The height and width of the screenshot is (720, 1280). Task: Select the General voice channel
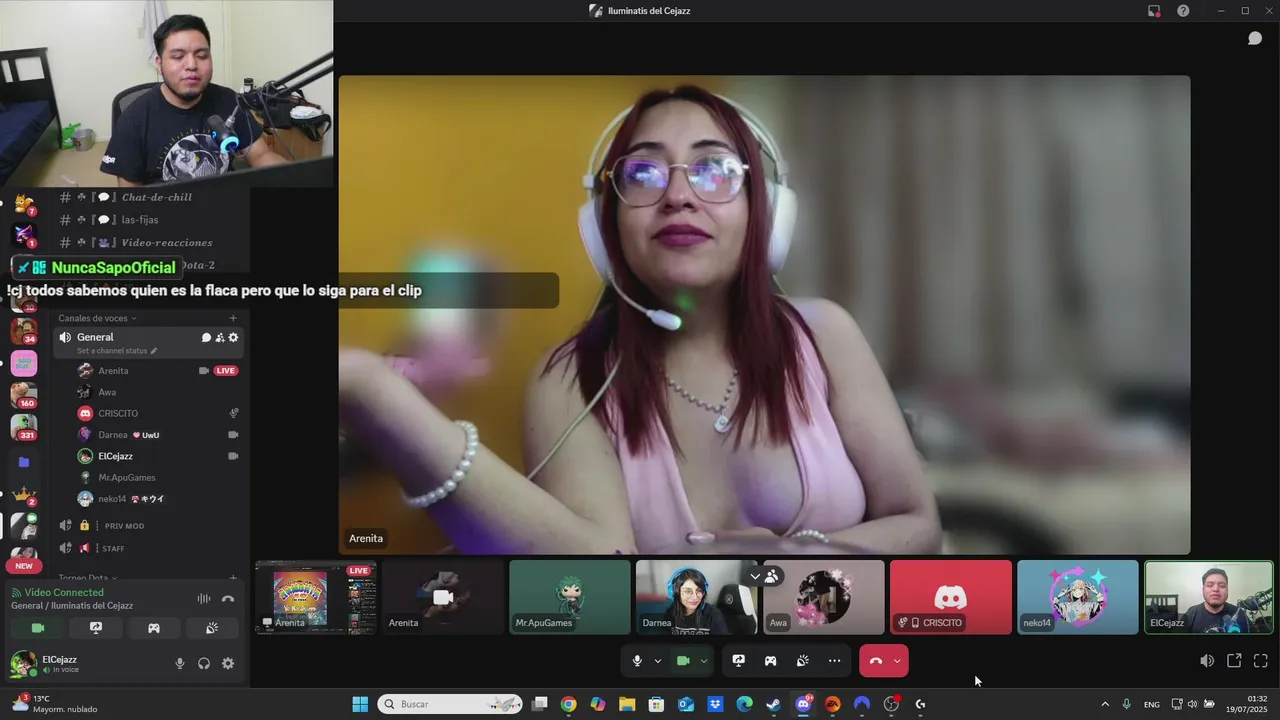click(148, 343)
